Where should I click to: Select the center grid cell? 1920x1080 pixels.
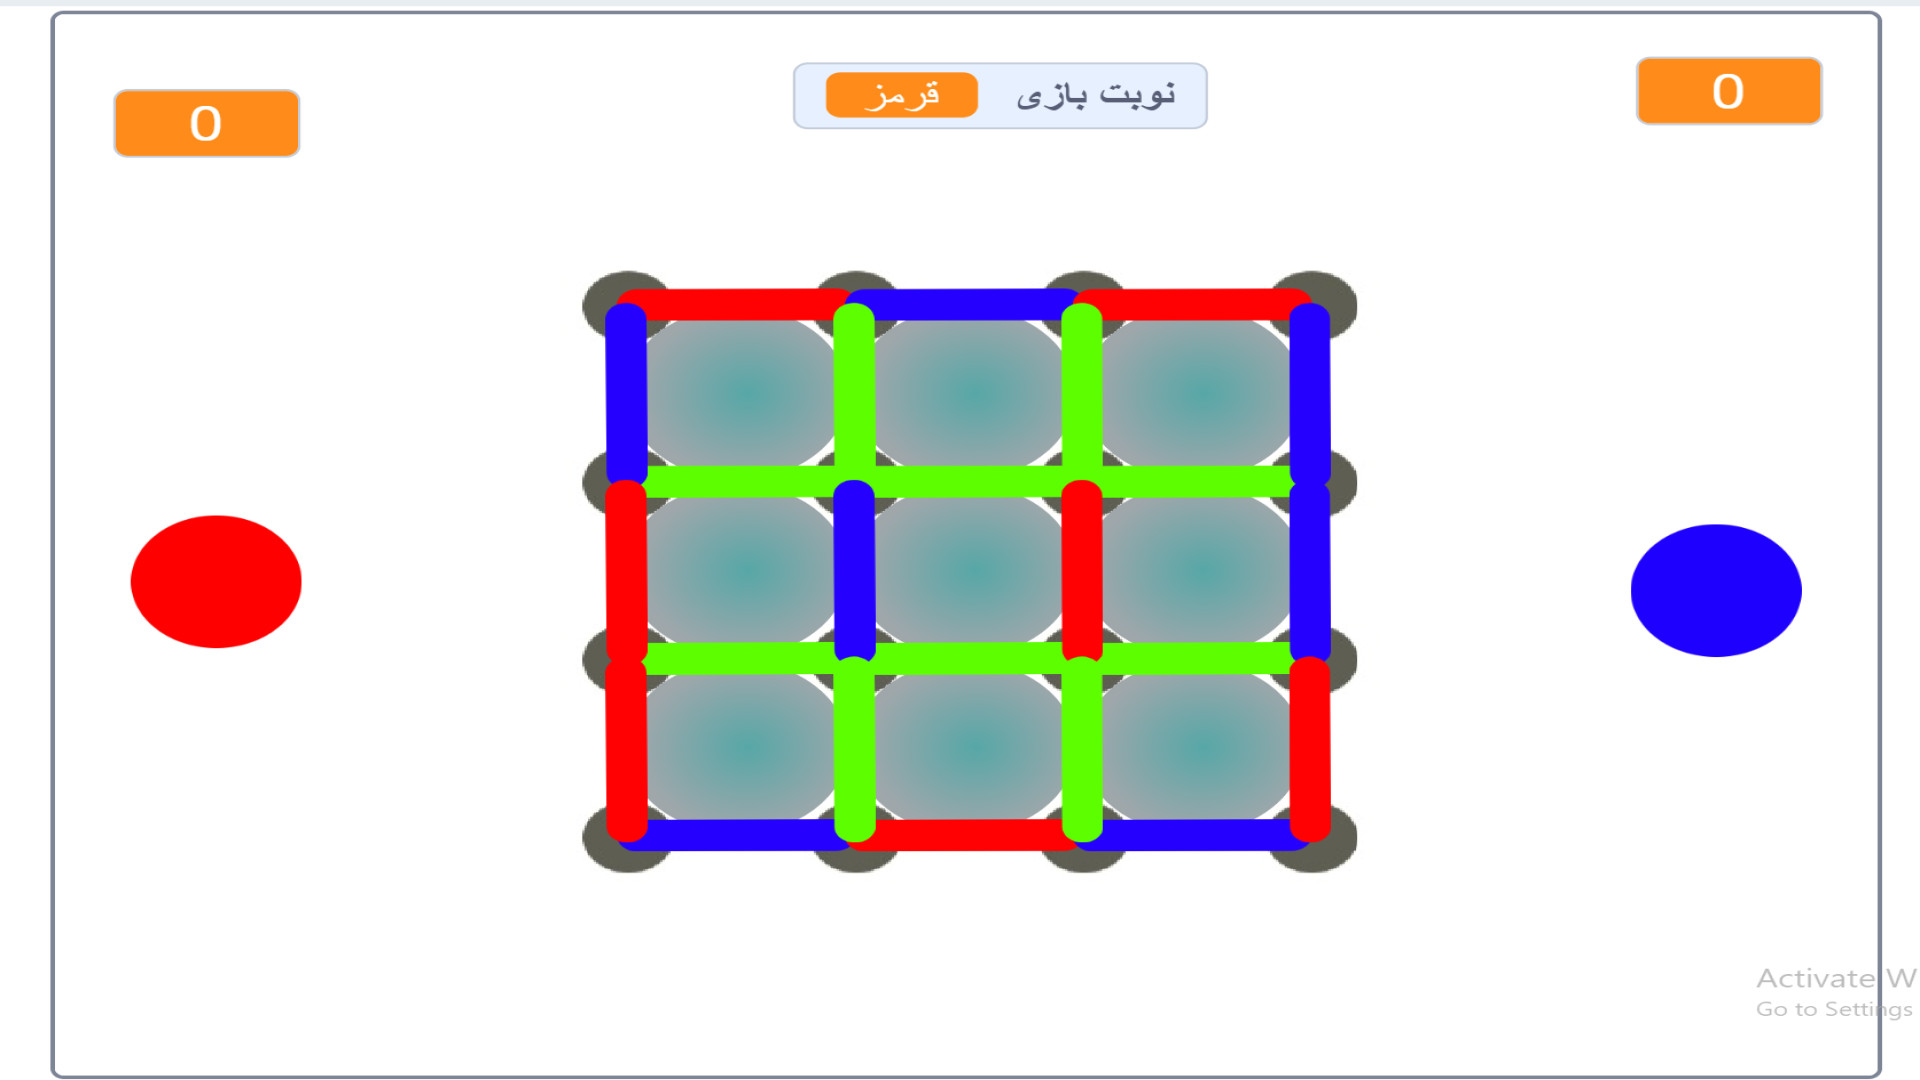point(969,570)
